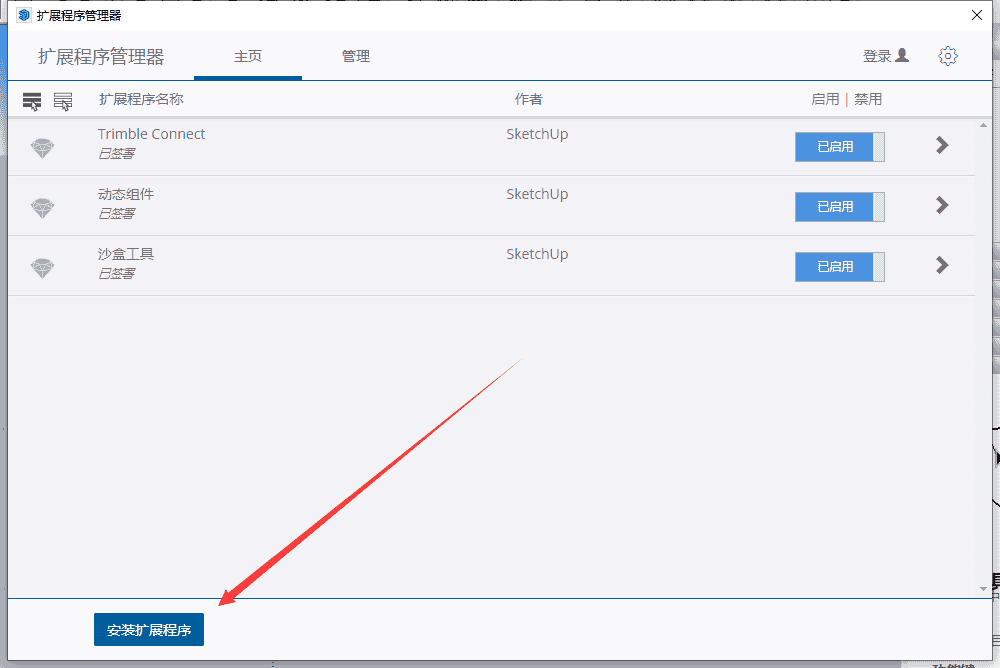Screen dimensions: 1000x668
Task: Expand details arrow for Trimble Connect
Action: [x=942, y=145]
